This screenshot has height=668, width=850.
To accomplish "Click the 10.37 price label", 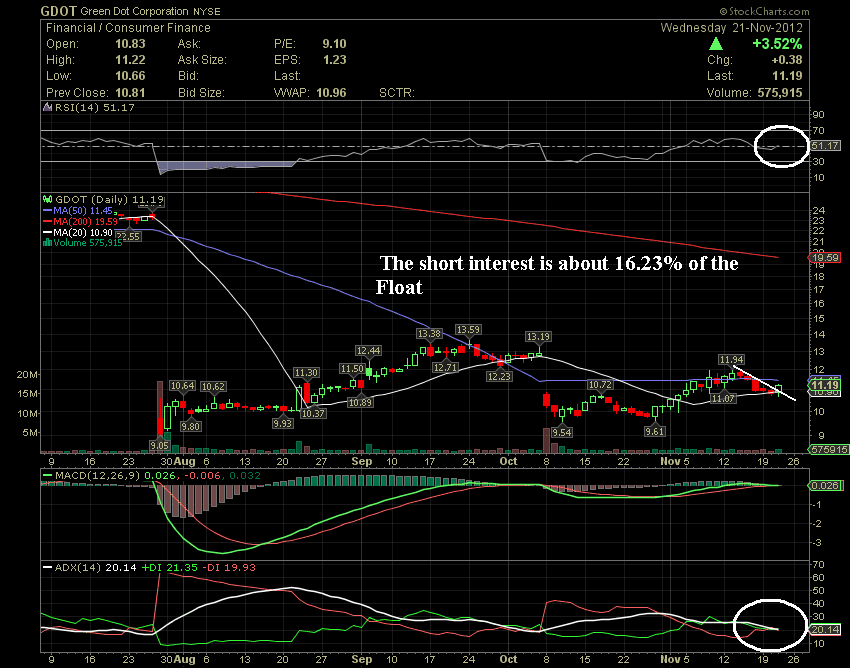I will [x=313, y=413].
